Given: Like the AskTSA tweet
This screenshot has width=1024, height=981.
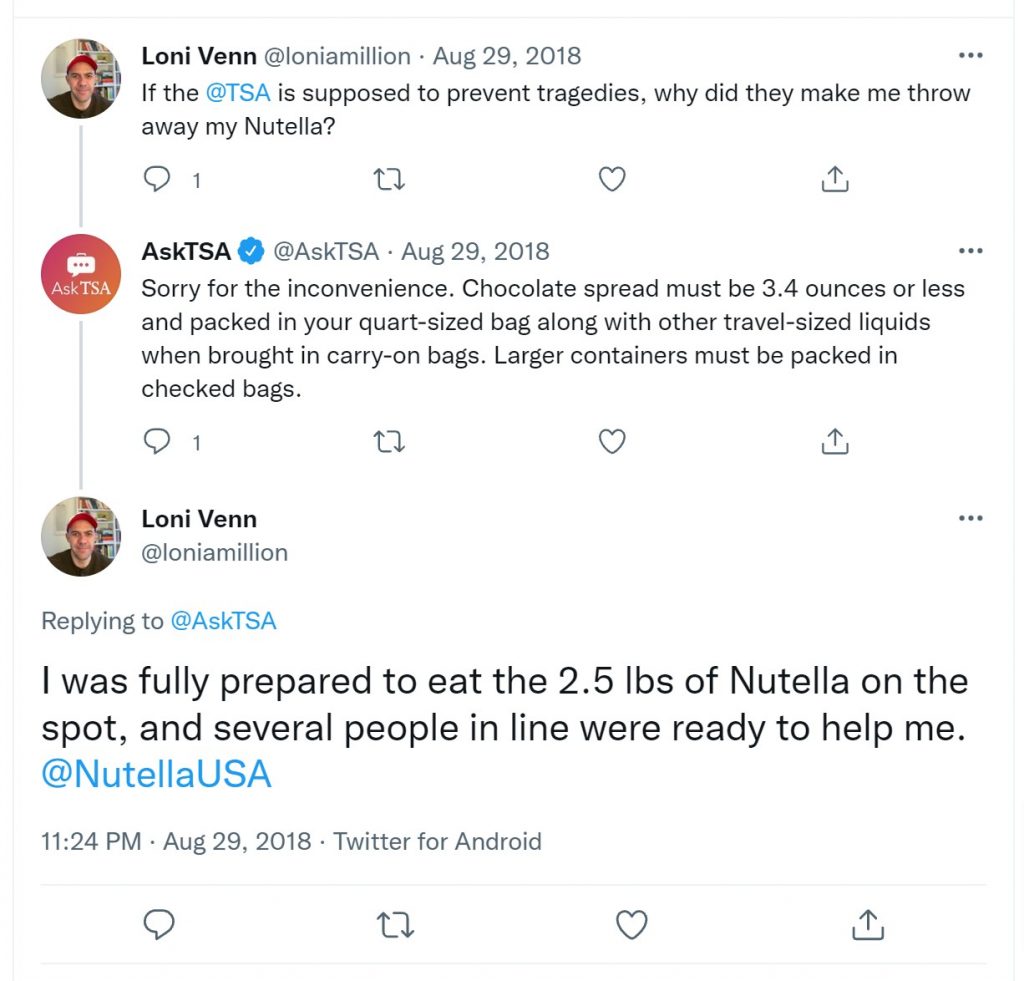Looking at the screenshot, I should point(612,442).
